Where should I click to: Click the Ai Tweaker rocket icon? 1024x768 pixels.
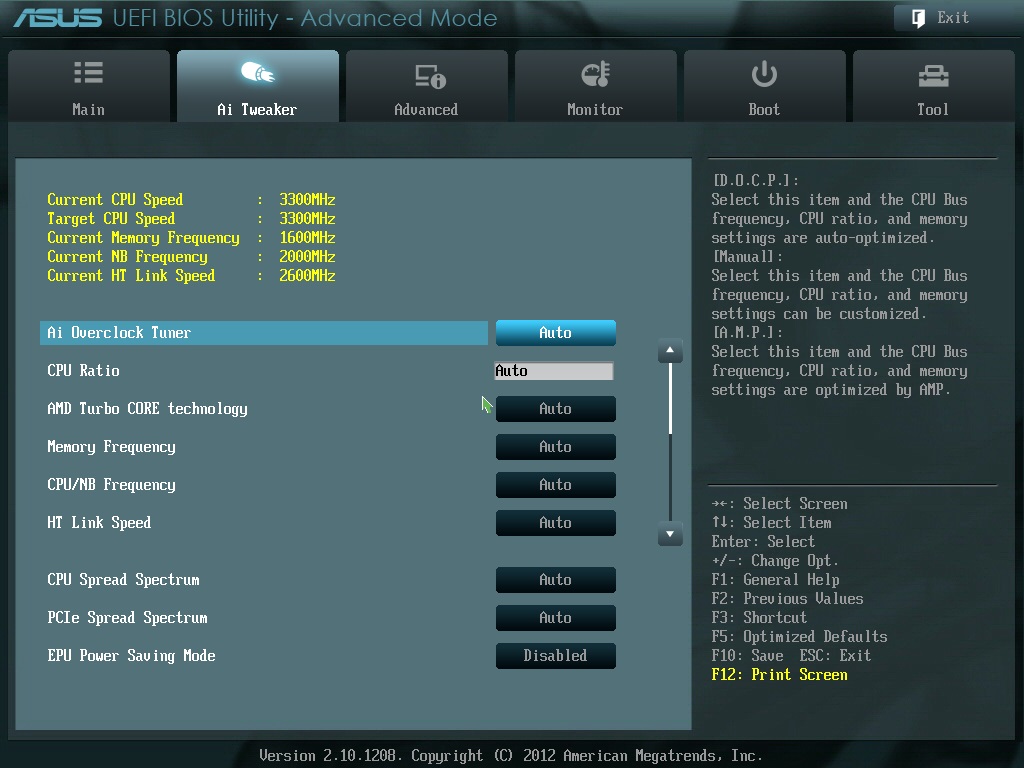pos(257,72)
